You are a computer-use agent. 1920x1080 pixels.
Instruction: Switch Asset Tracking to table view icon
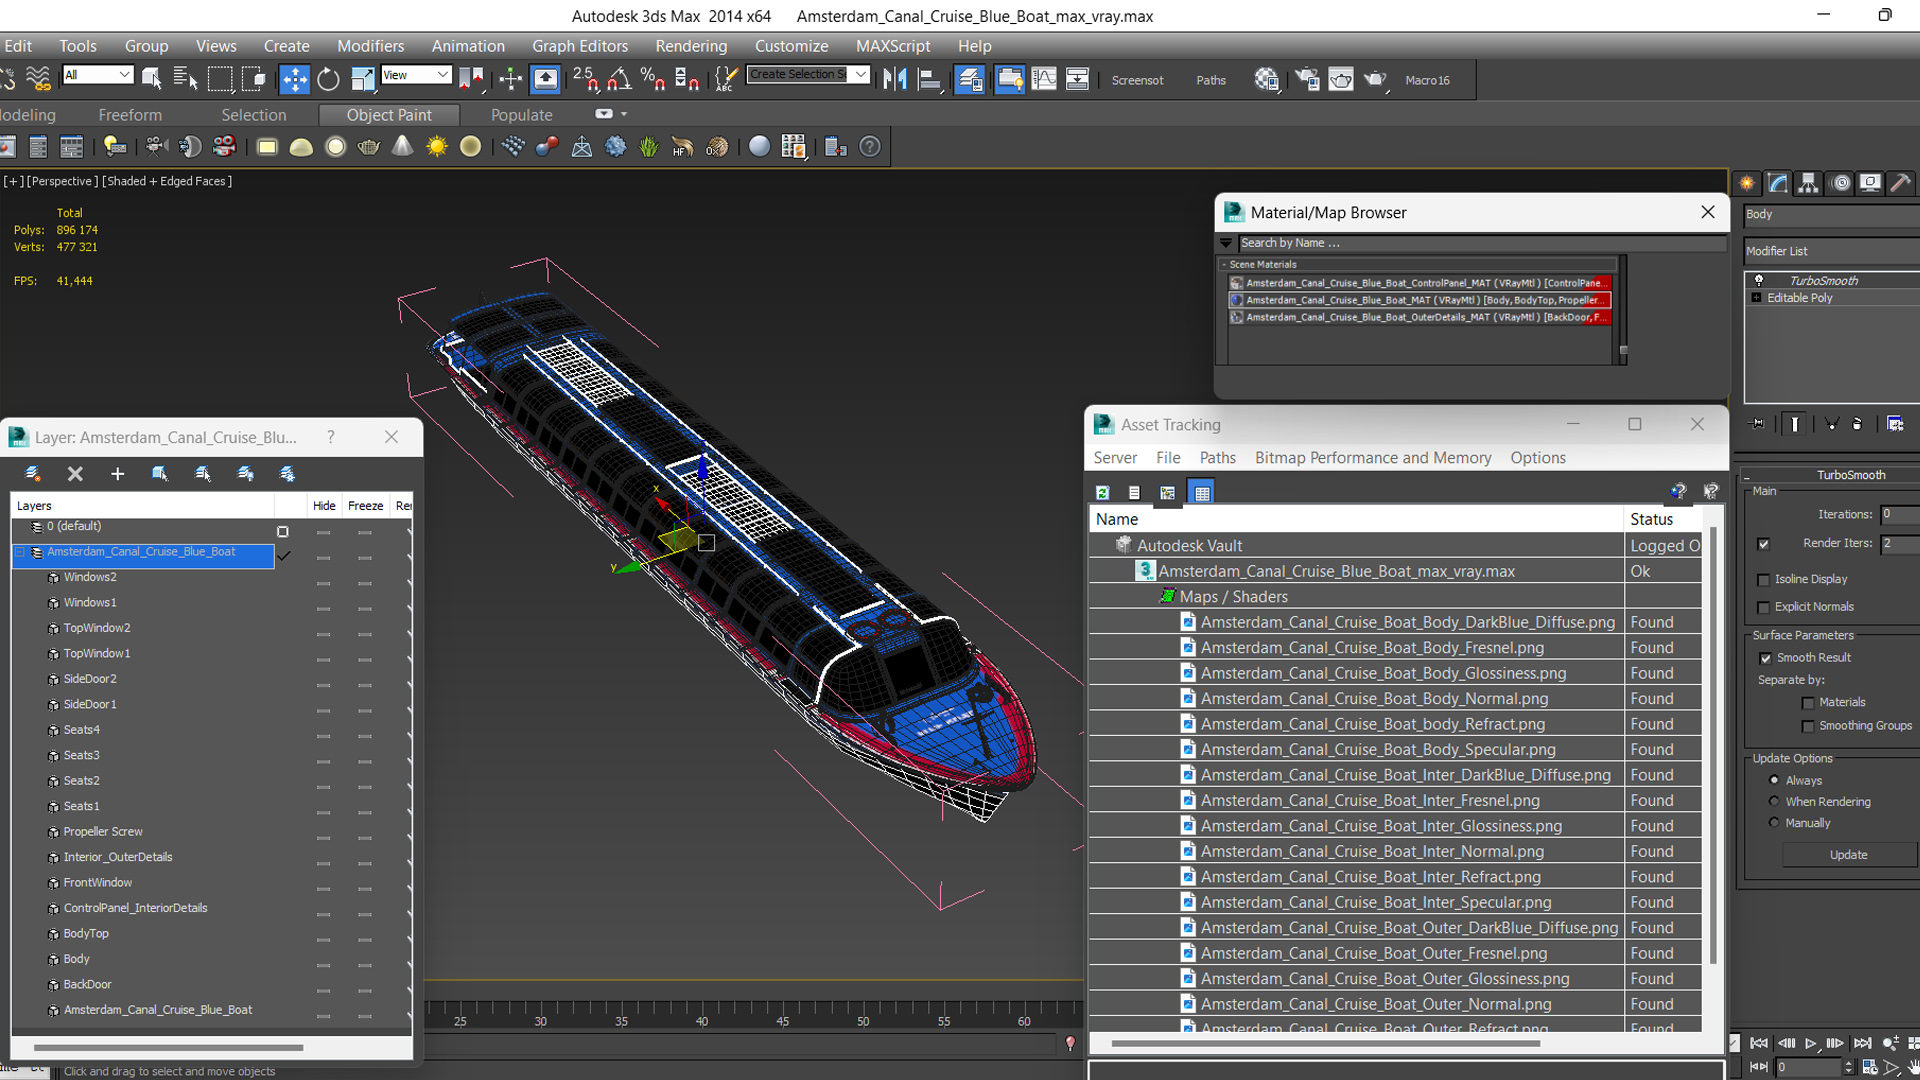coord(1202,492)
